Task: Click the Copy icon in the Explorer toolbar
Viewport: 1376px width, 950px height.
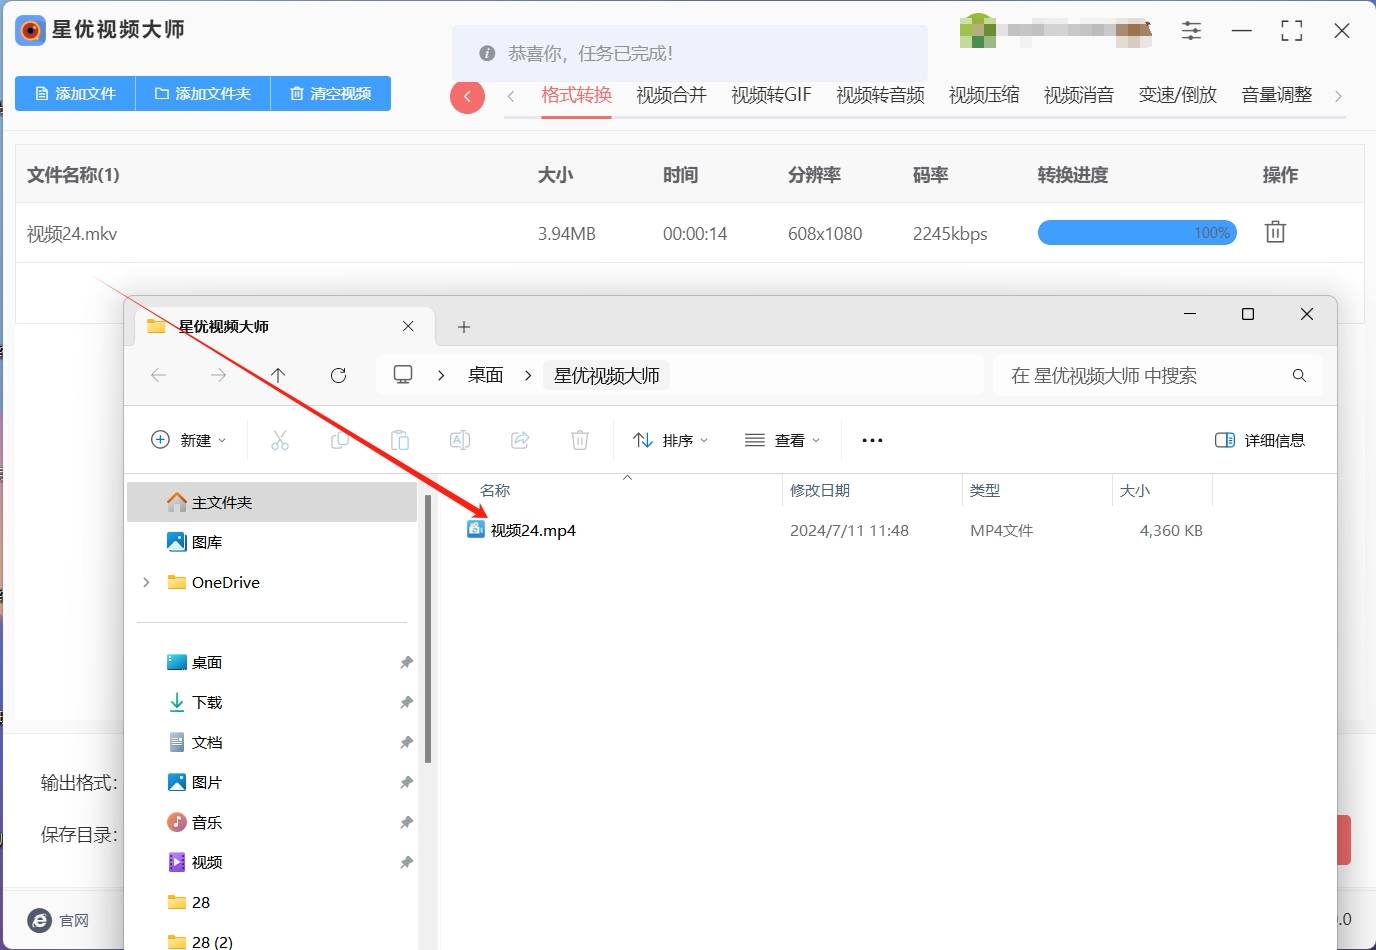Action: pos(340,440)
